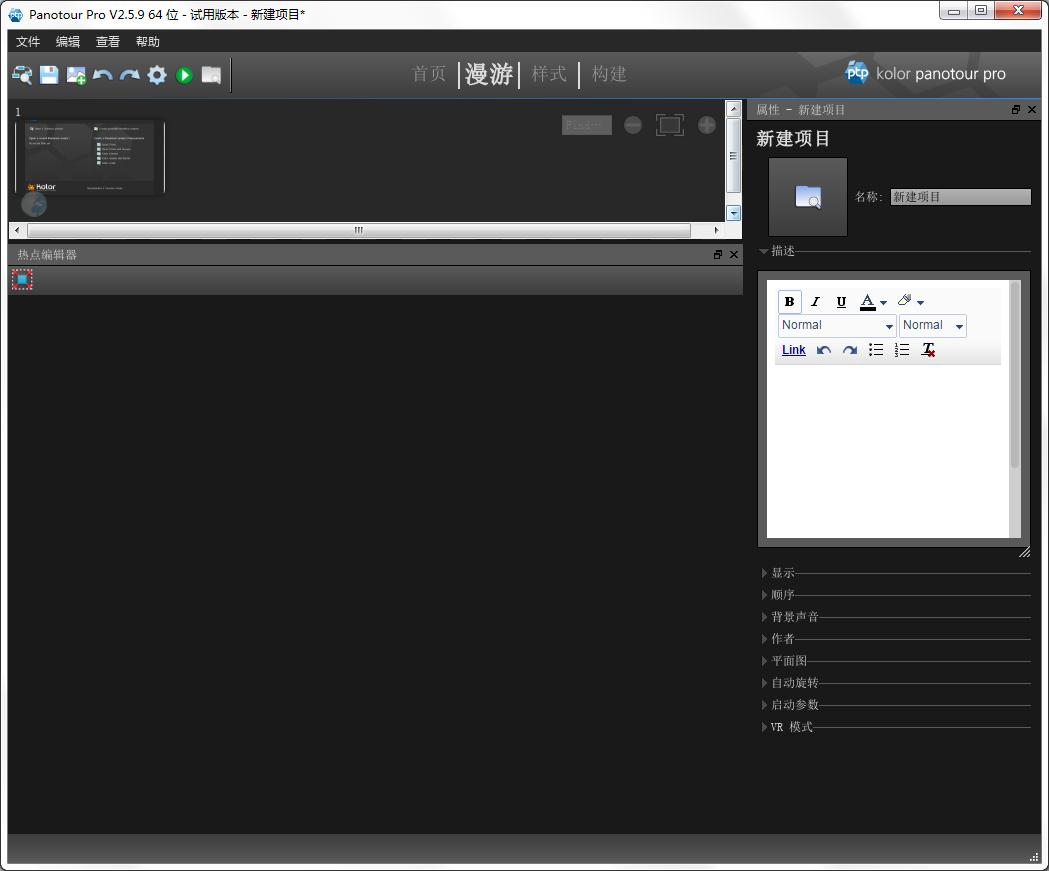Screen dimensions: 1049x871
Task: Click the 名称 project name input field
Action: click(x=960, y=197)
